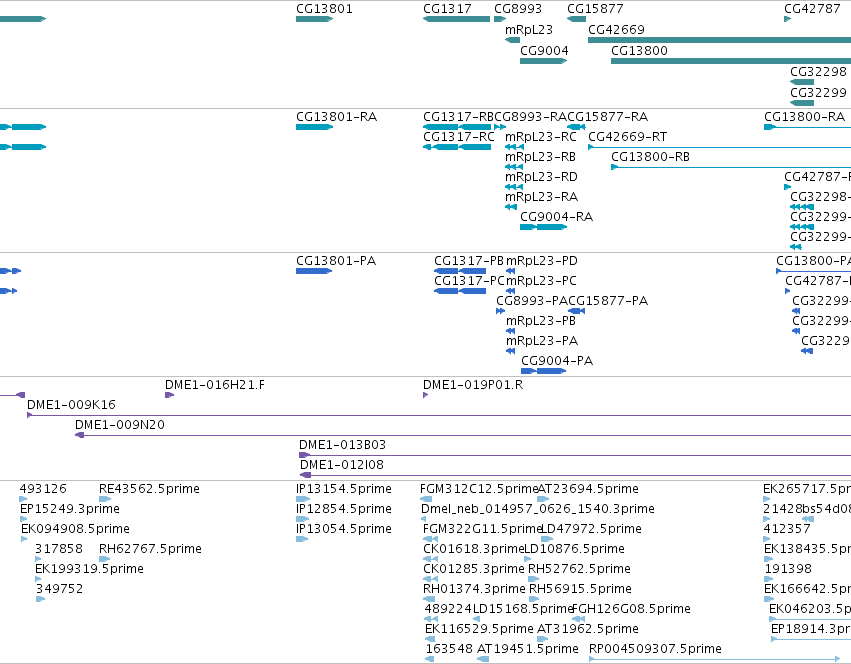Screen dimensions: 851x664
Task: Click the CG1317-PB protein label
Action: (469, 261)
